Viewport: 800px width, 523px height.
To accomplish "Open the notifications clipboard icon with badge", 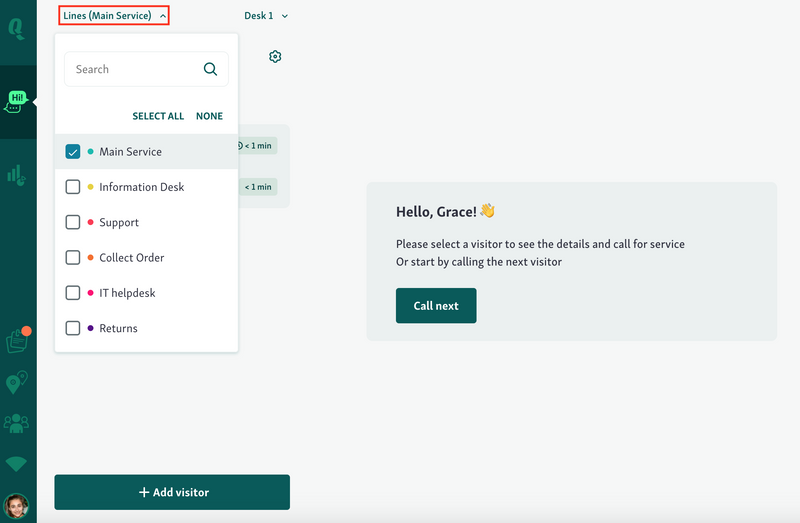I will coord(17,340).
